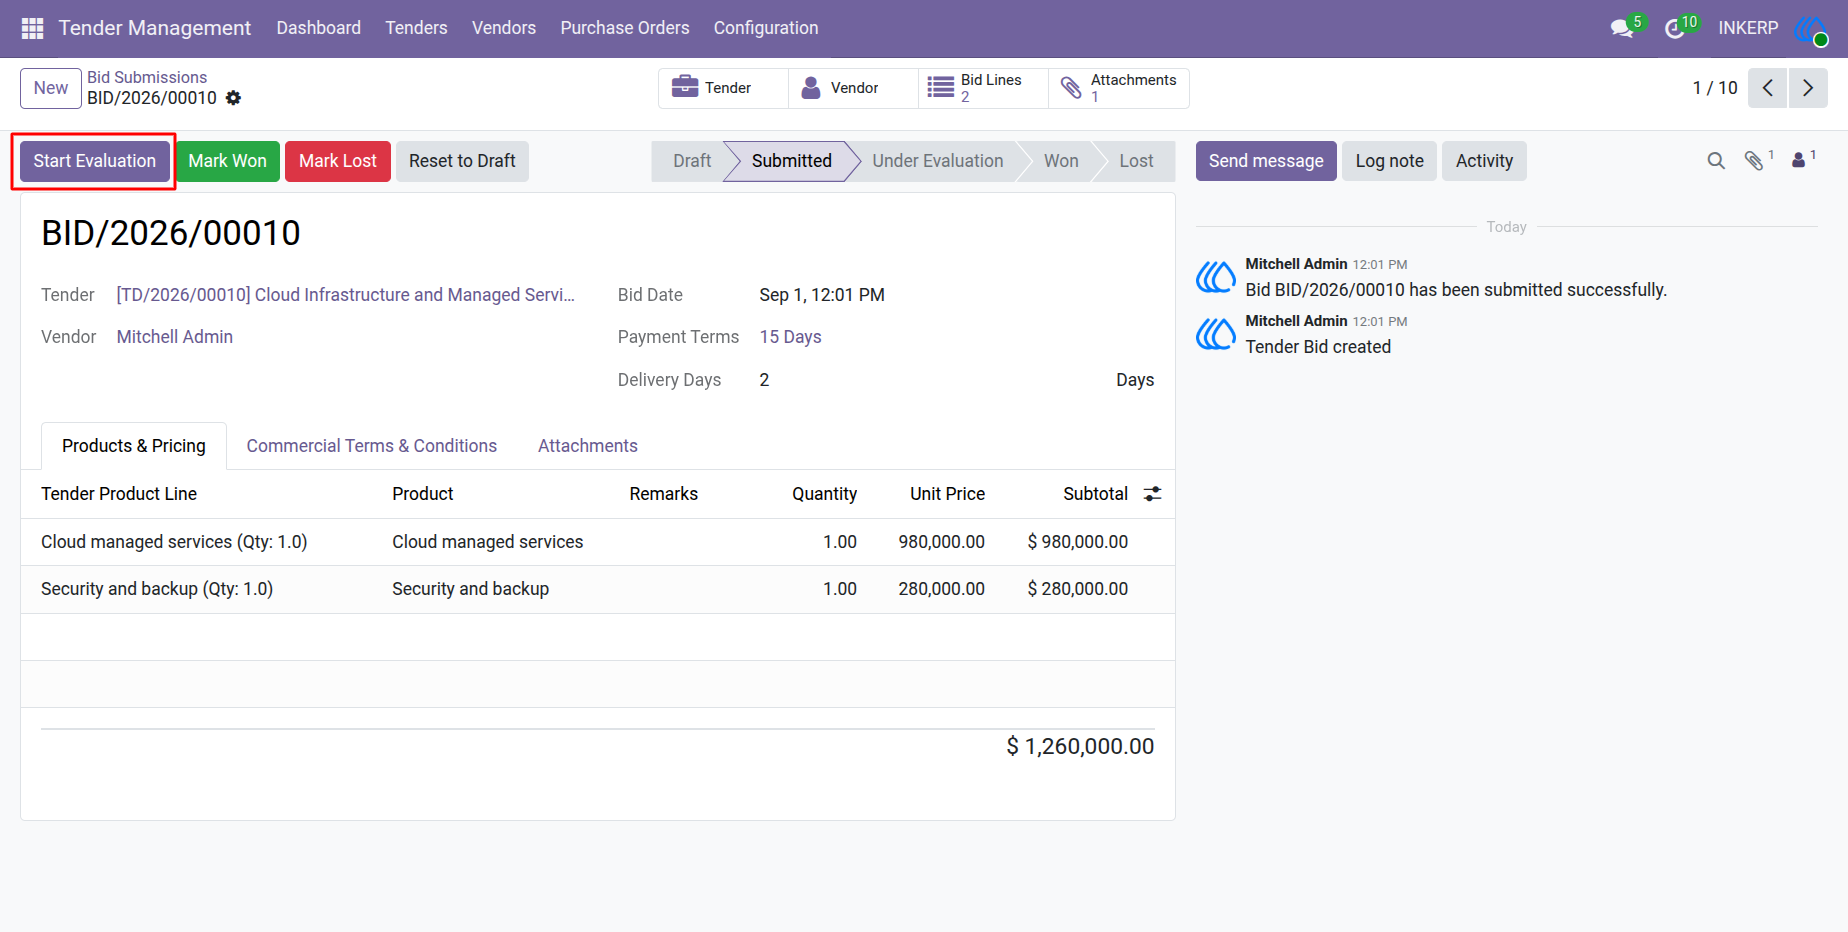Image resolution: width=1848 pixels, height=932 pixels.
Task: Open the TD/2026/00010 tender link
Action: point(346,295)
